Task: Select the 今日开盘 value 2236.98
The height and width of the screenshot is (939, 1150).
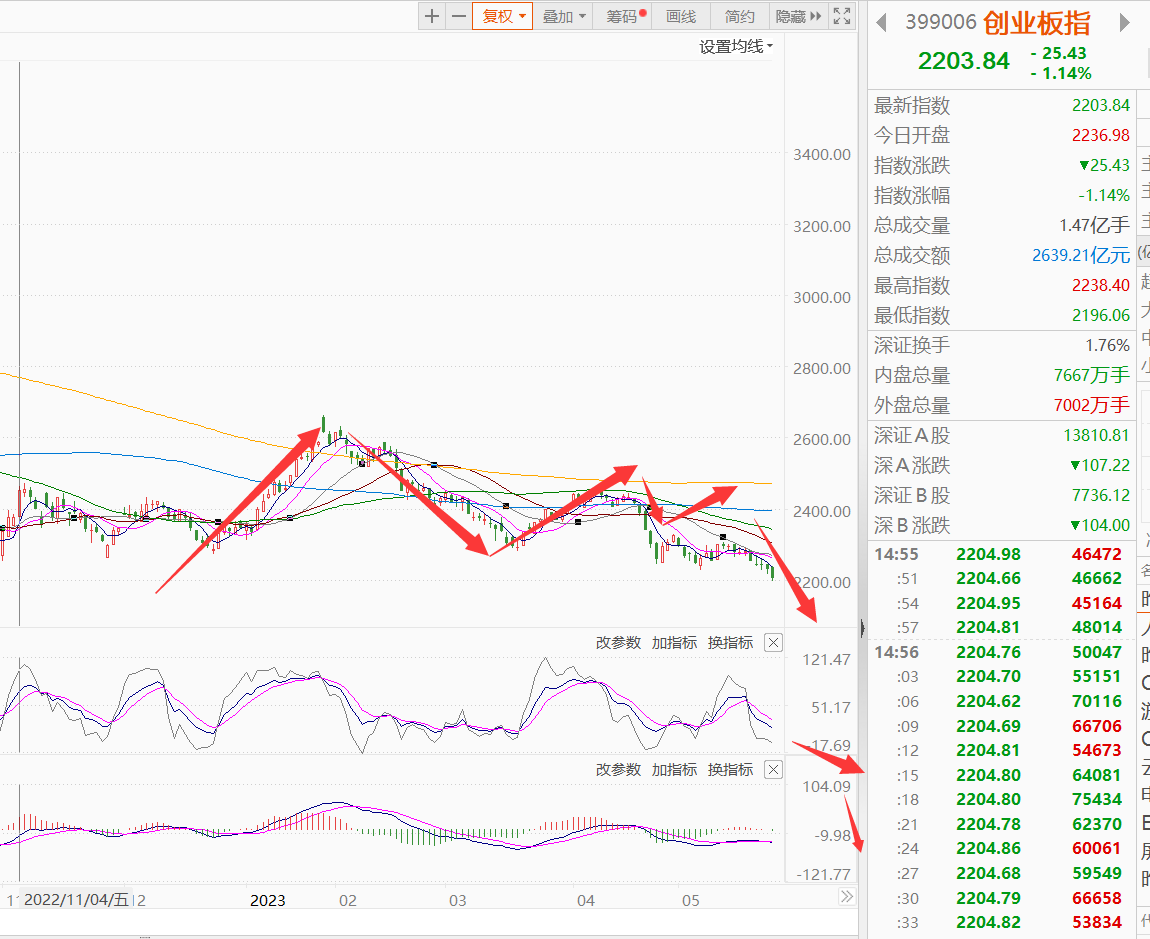Action: [x=1101, y=135]
